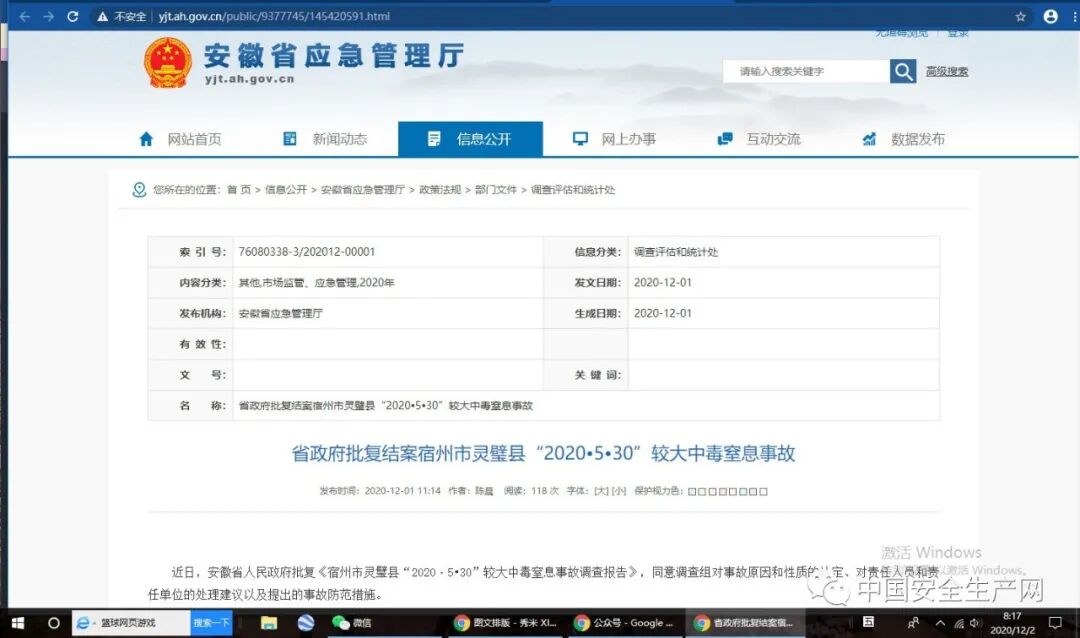
Task: Click the magnifier search icon
Action: pos(901,71)
